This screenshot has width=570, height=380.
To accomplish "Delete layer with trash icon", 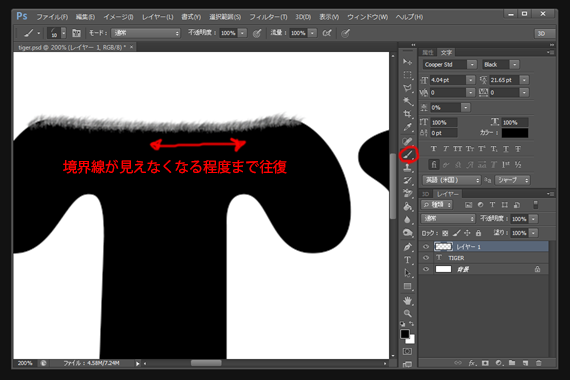I will [538, 363].
